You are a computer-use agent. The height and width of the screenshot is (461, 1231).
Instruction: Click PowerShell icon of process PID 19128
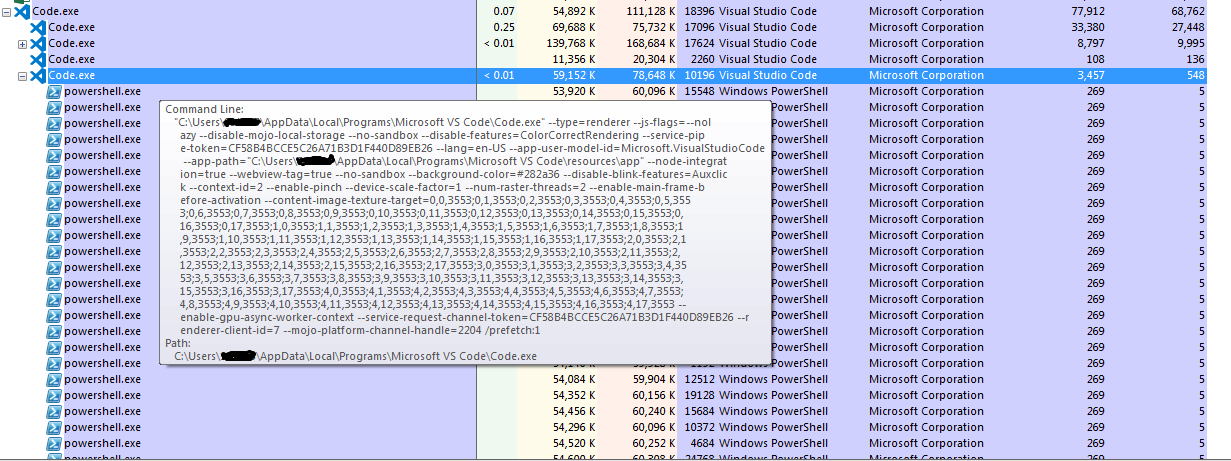click(54, 395)
